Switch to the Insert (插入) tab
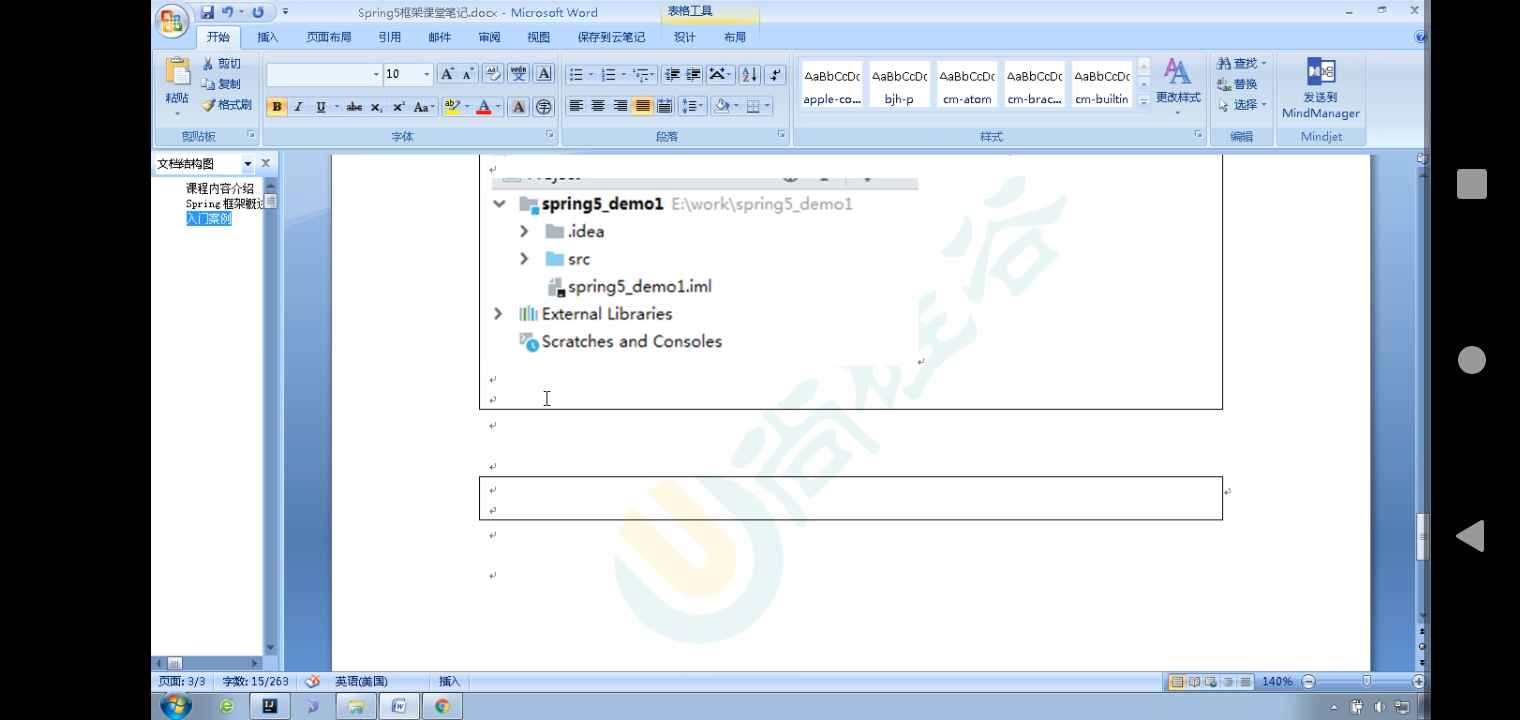This screenshot has width=1520, height=720. point(268,37)
